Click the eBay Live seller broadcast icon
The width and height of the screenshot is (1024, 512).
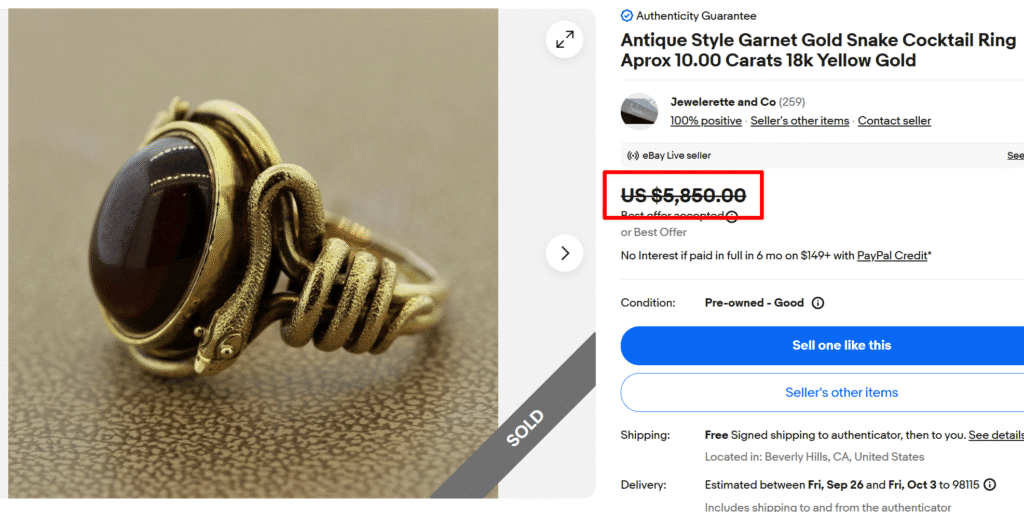(x=632, y=156)
